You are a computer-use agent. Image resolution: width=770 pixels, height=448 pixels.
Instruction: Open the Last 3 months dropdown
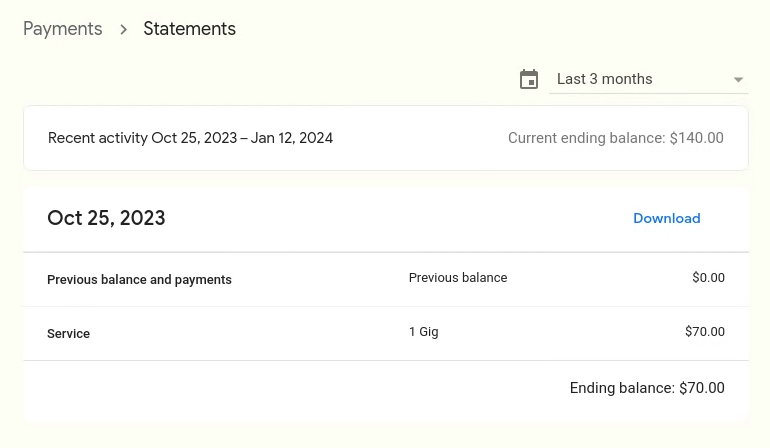pyautogui.click(x=648, y=80)
